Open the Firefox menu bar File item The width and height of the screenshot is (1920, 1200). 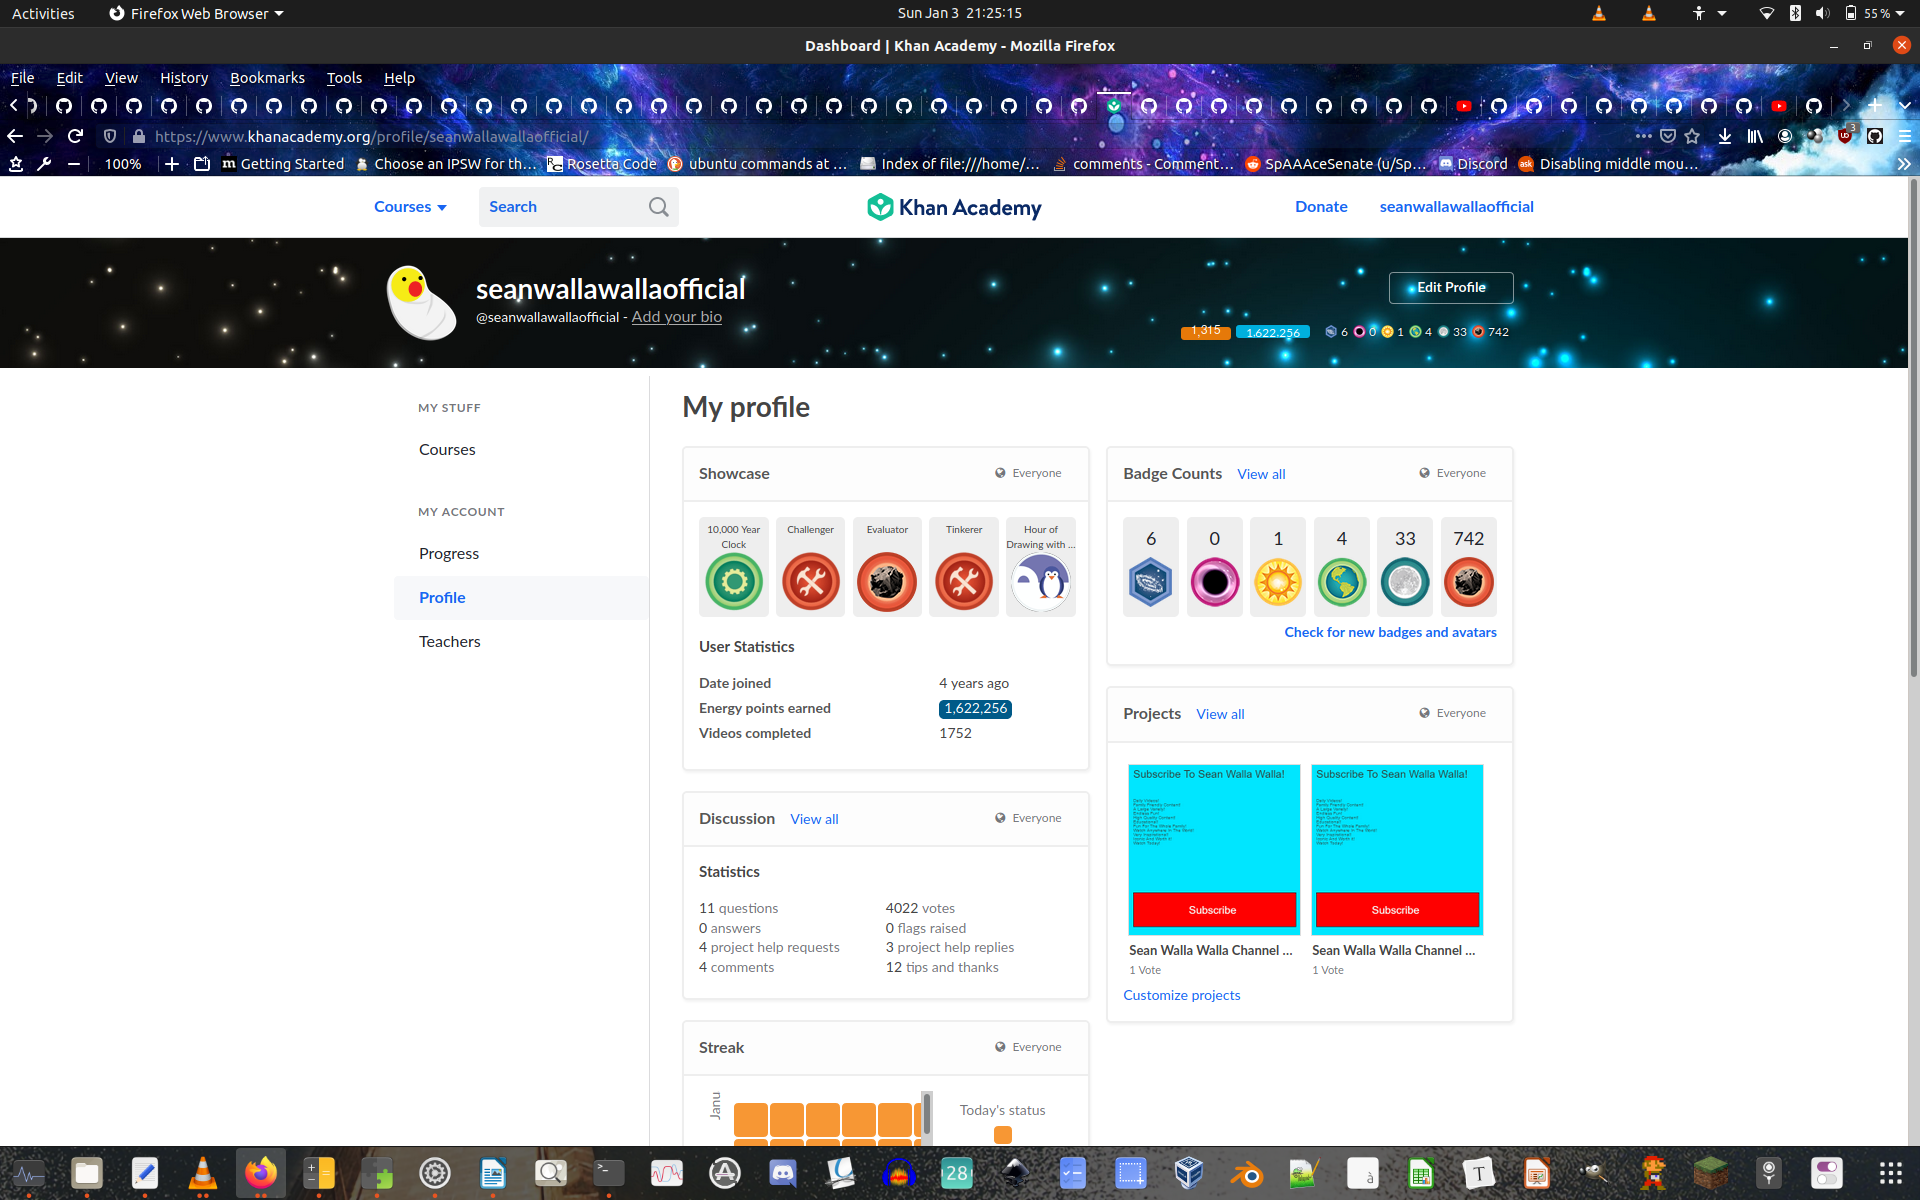point(21,77)
